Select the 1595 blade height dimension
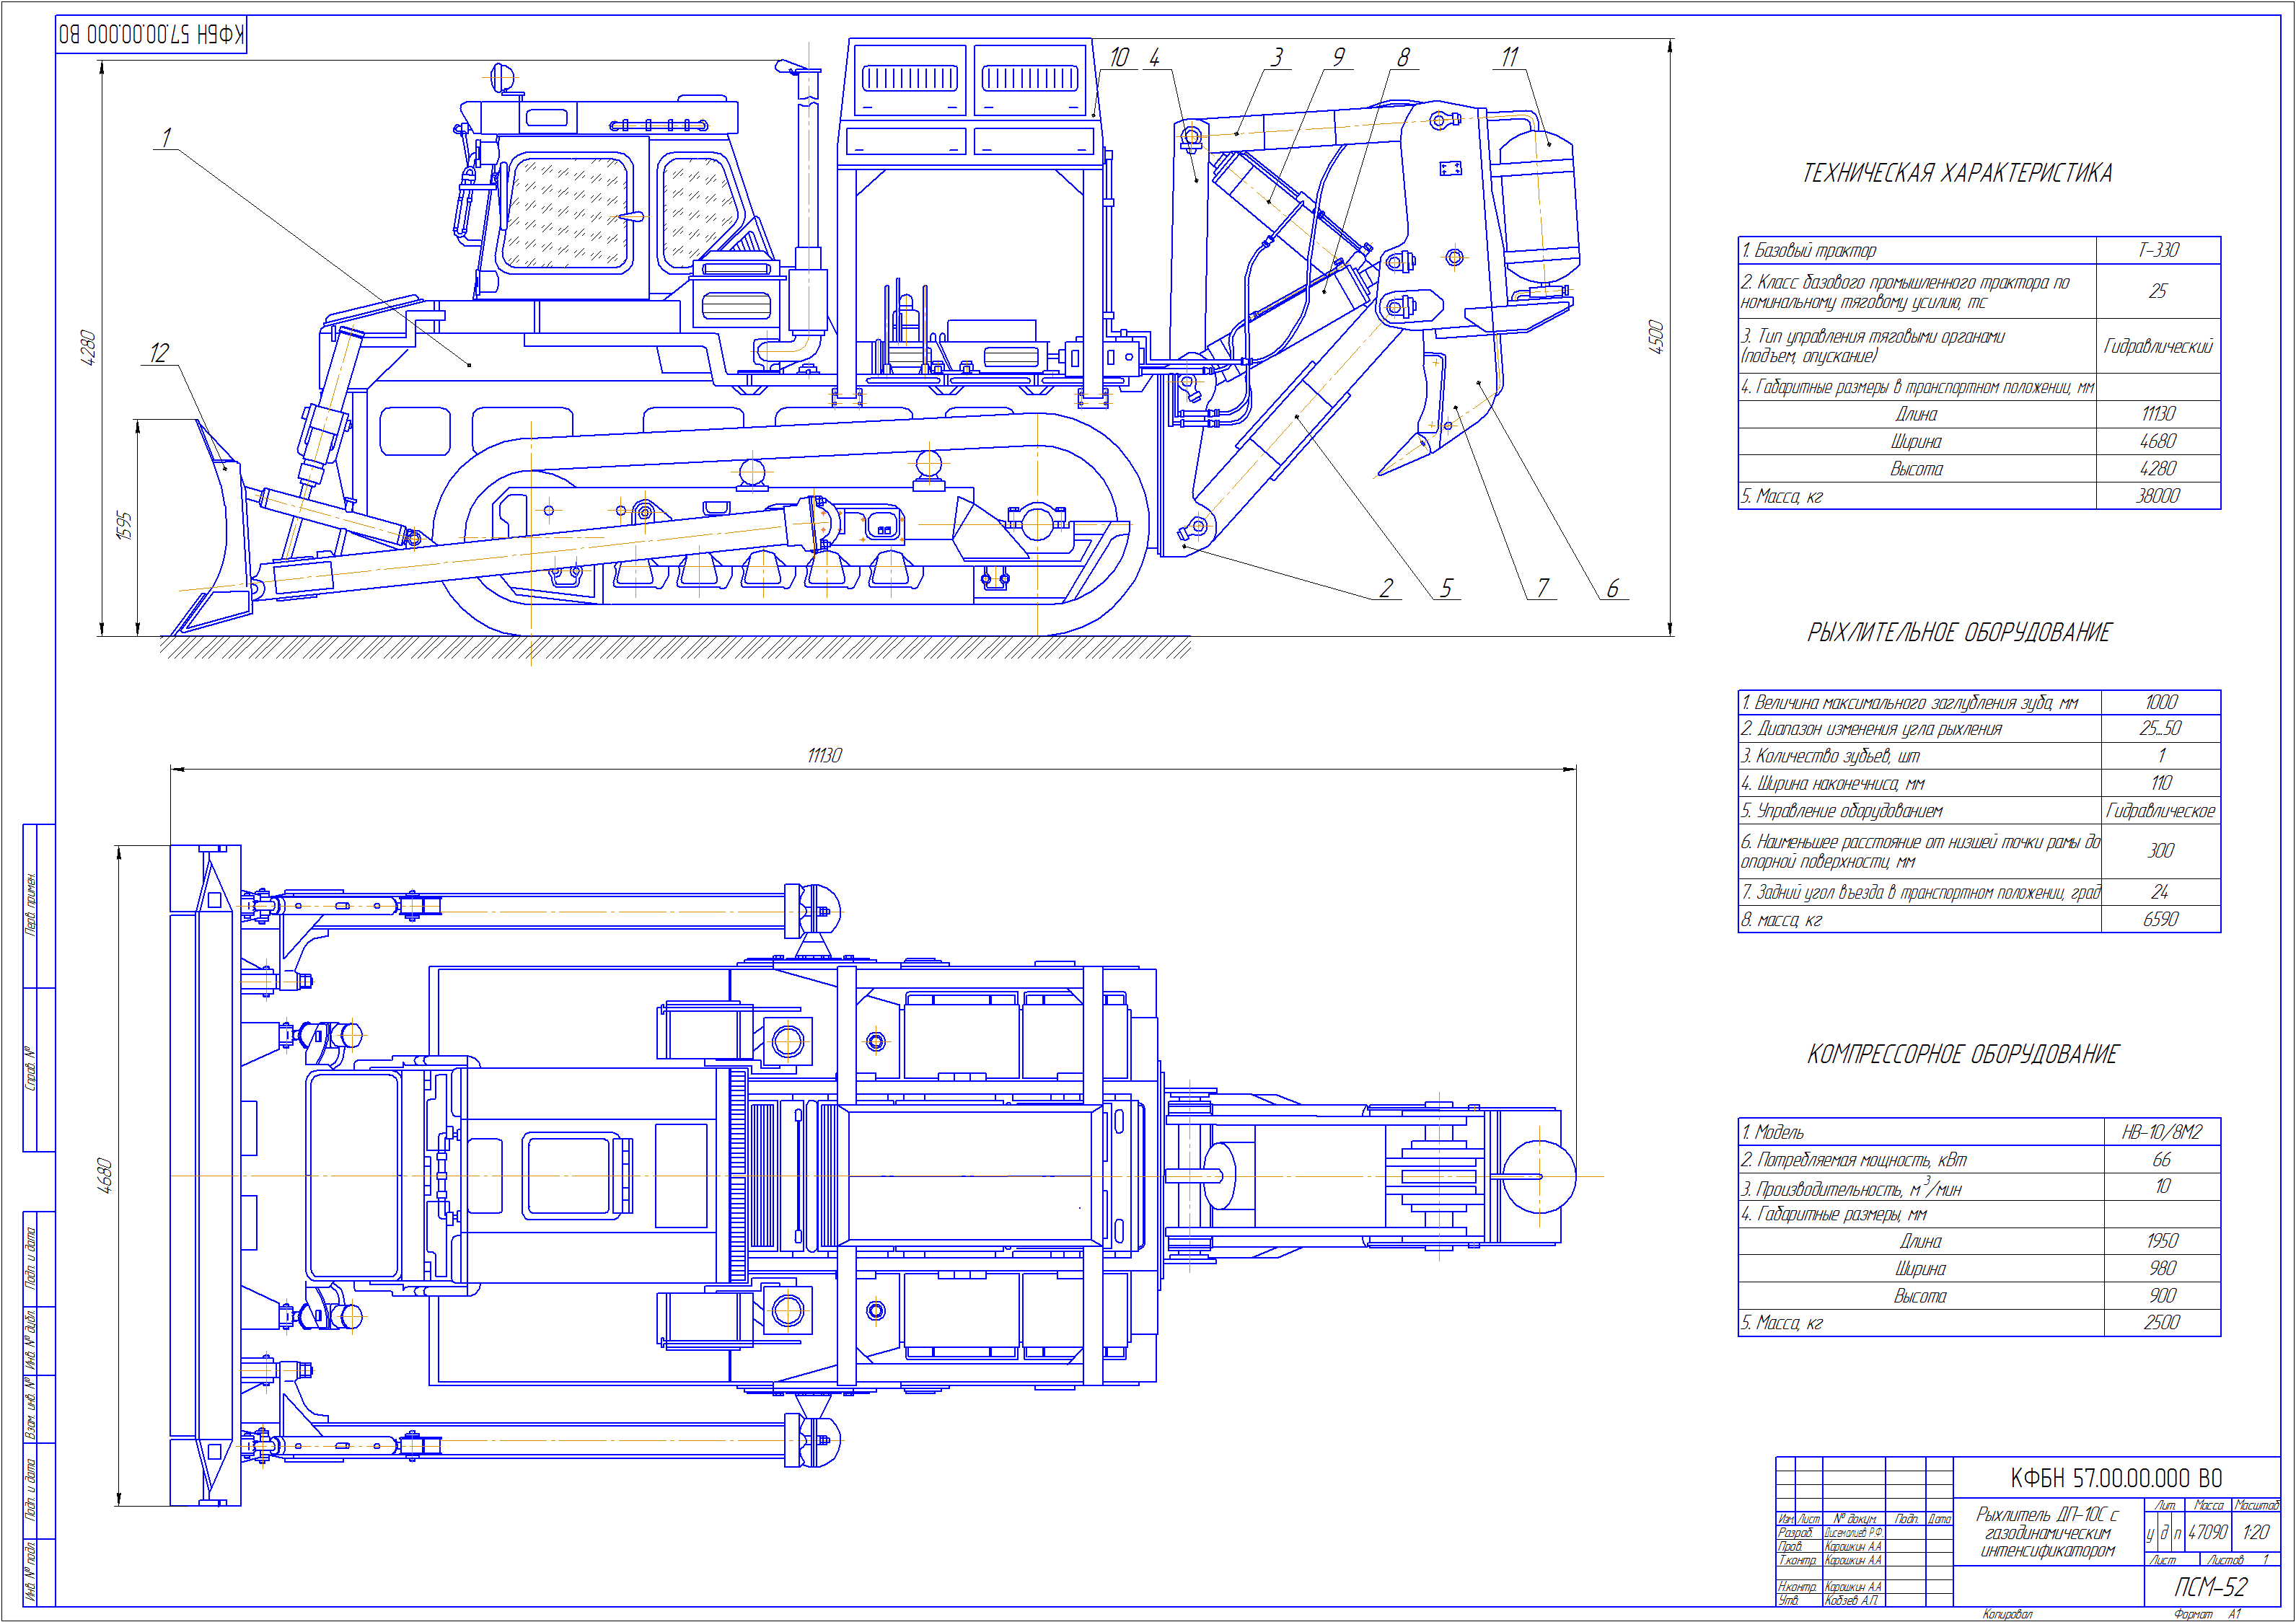Viewport: 2296px width, 1622px height. click(x=123, y=526)
